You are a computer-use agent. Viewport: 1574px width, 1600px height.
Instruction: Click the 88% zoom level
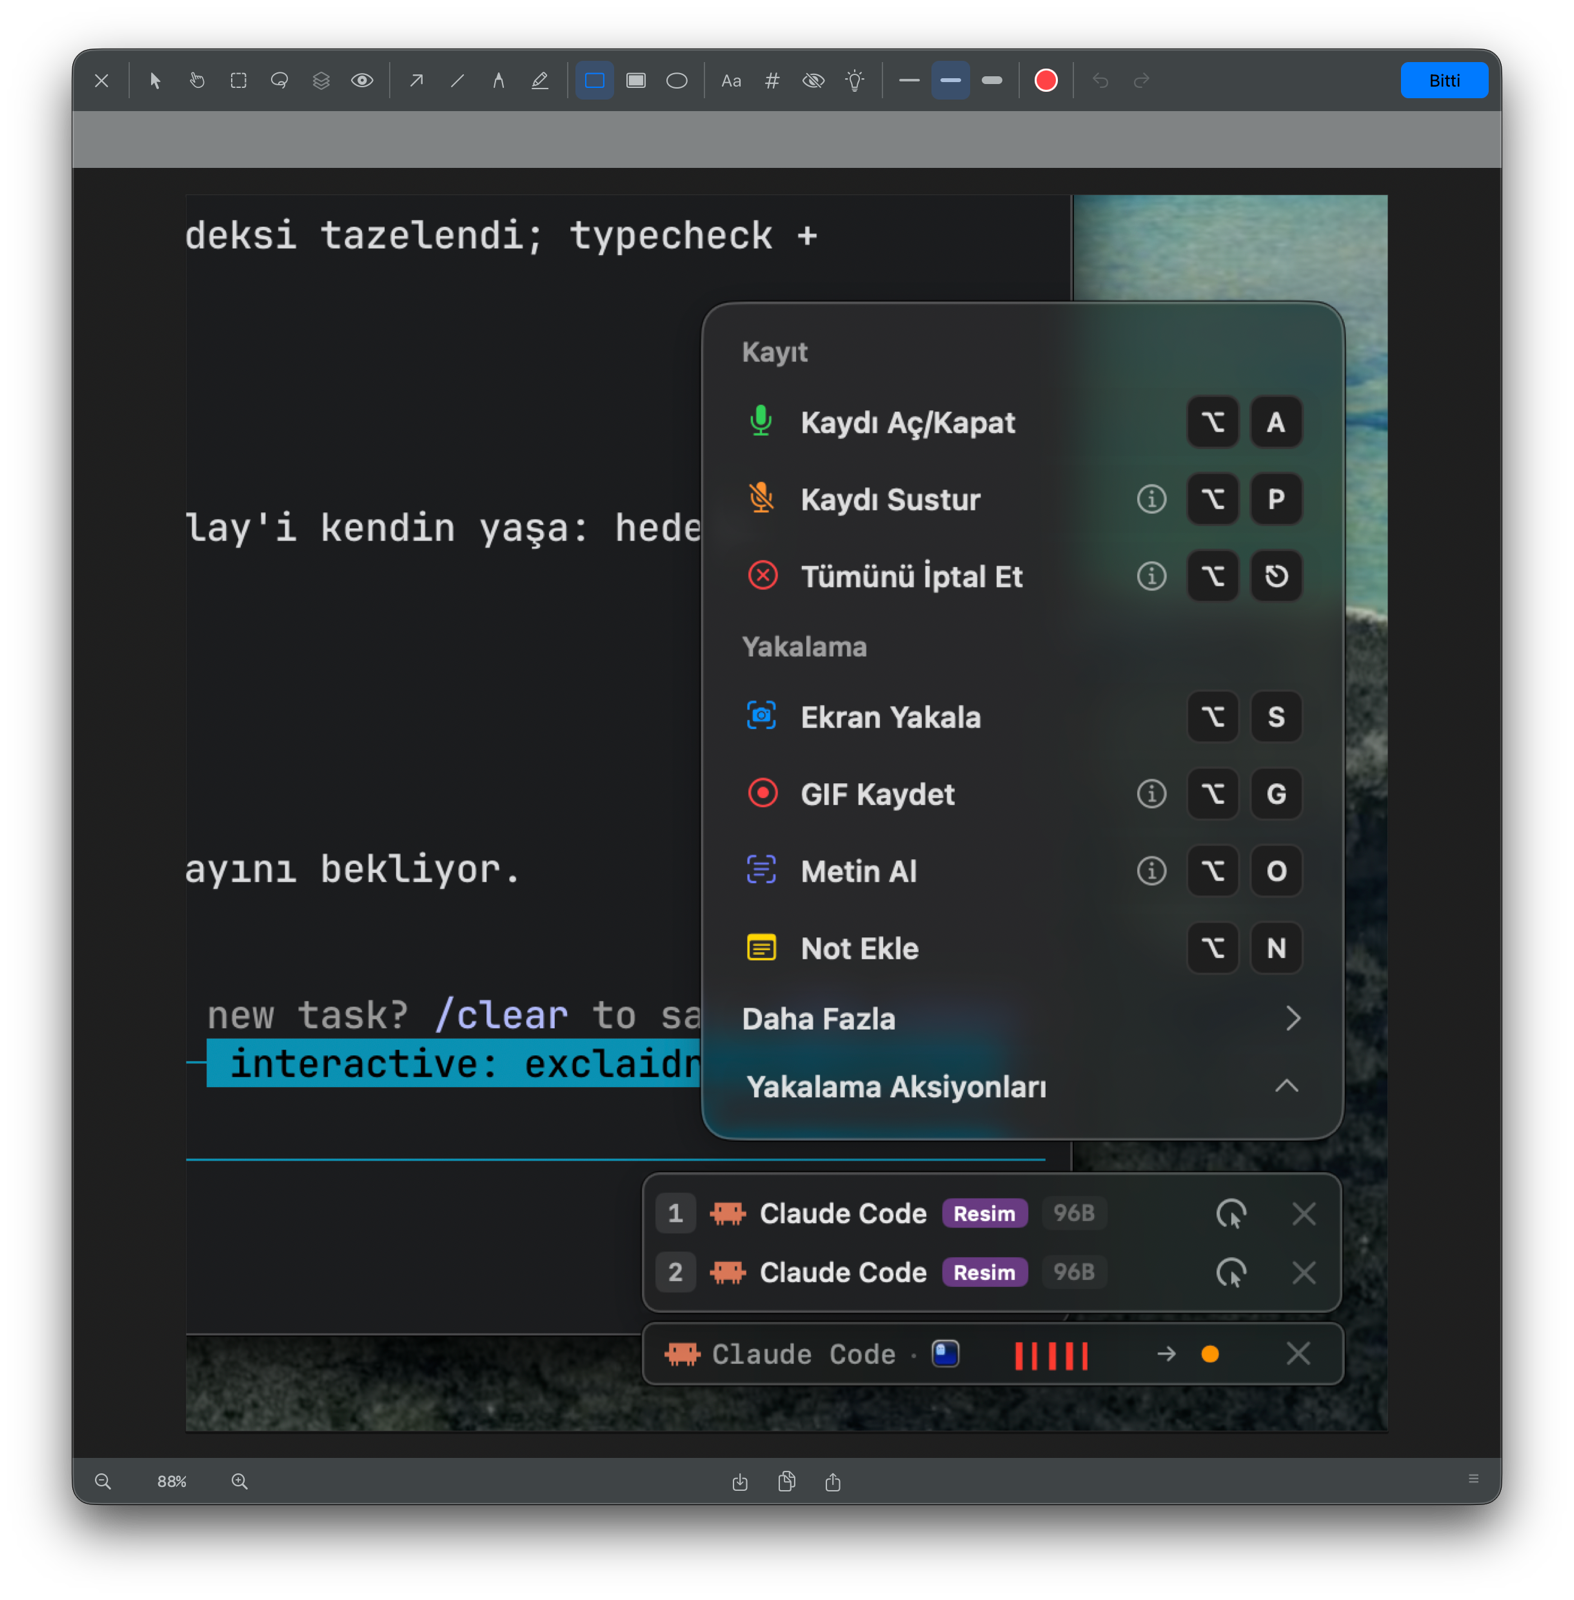coord(172,1481)
